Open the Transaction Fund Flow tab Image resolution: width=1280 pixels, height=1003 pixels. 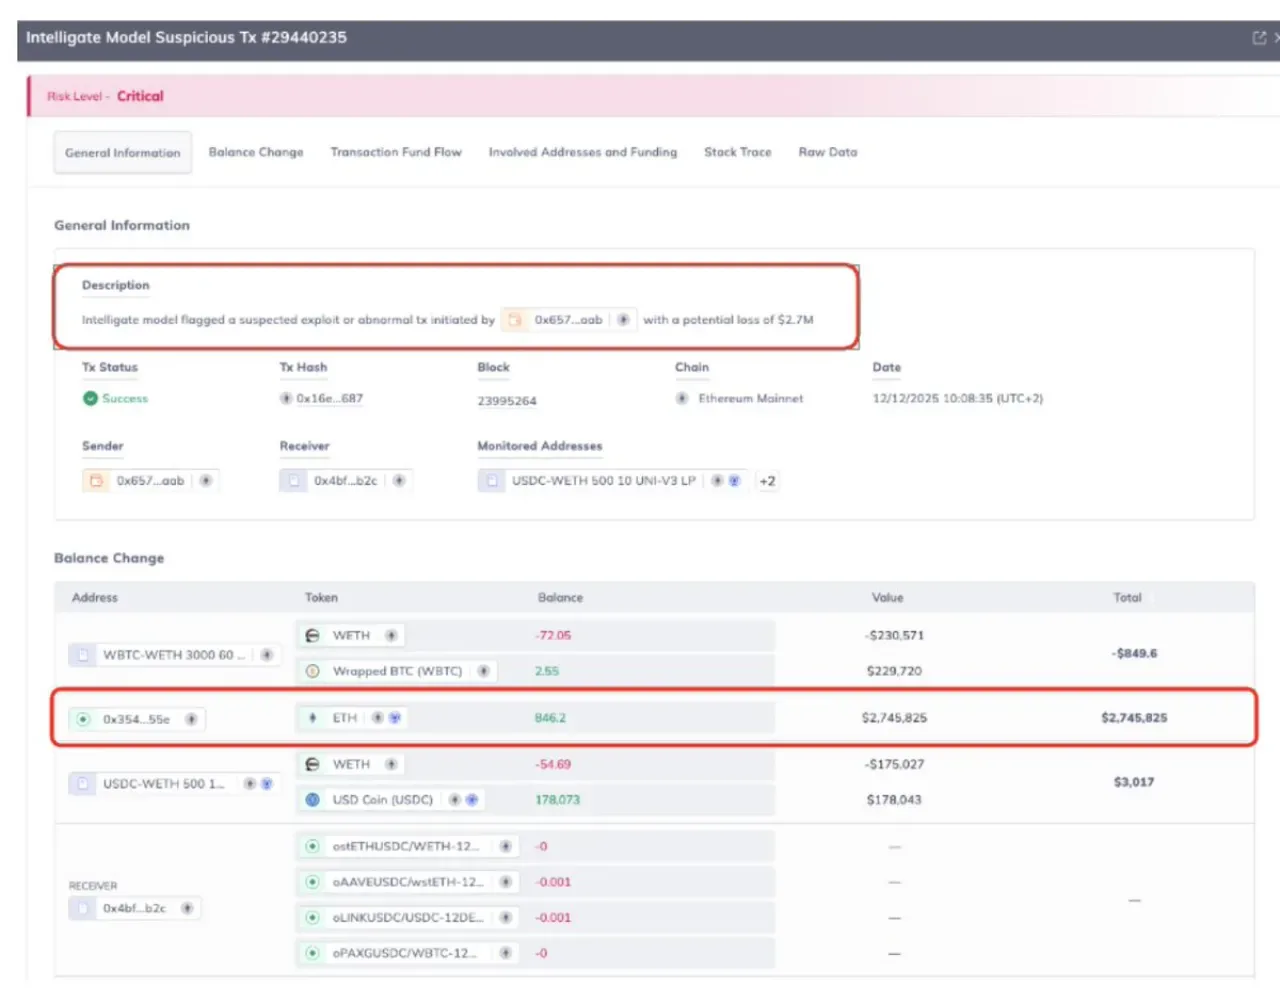click(396, 152)
